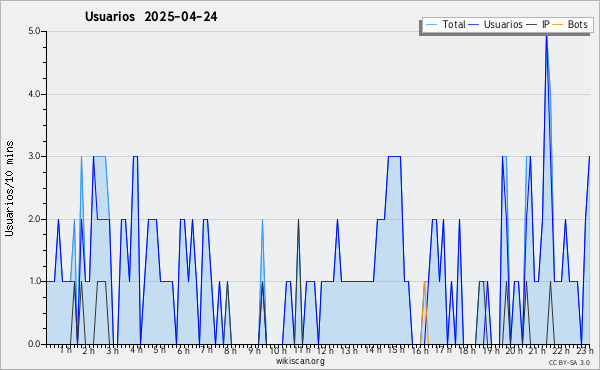Click the '6 h' x-axis label
Viewport: 600px width, 370px height.
coord(183,351)
